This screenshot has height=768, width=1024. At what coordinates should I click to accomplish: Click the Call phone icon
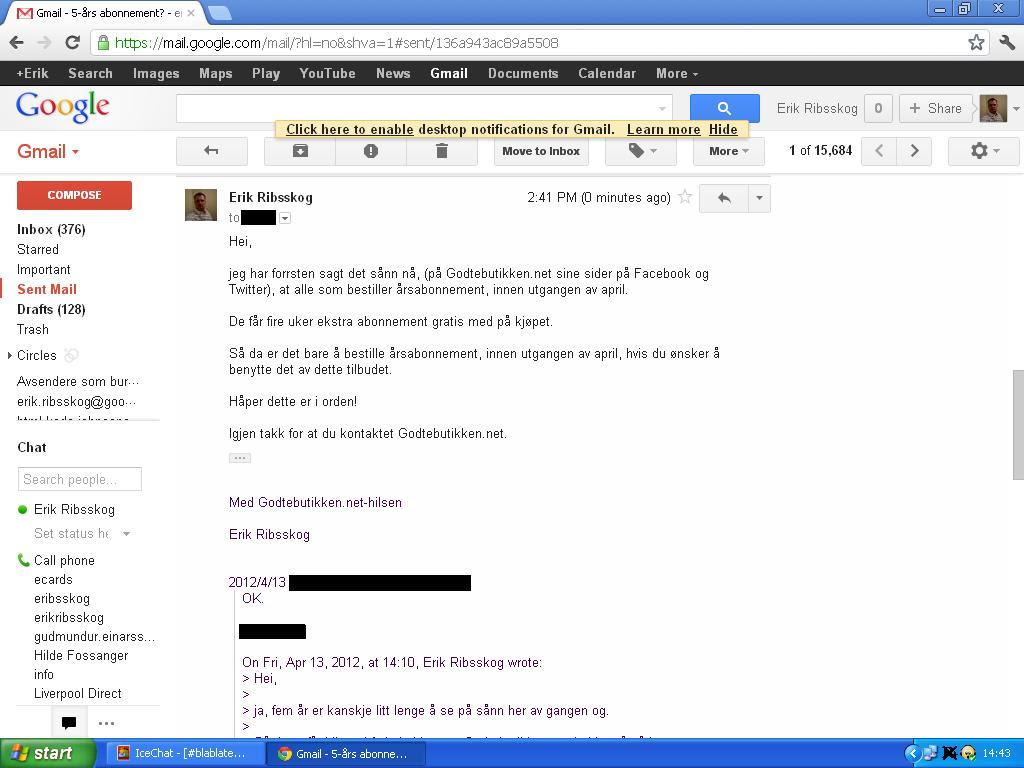[24, 560]
